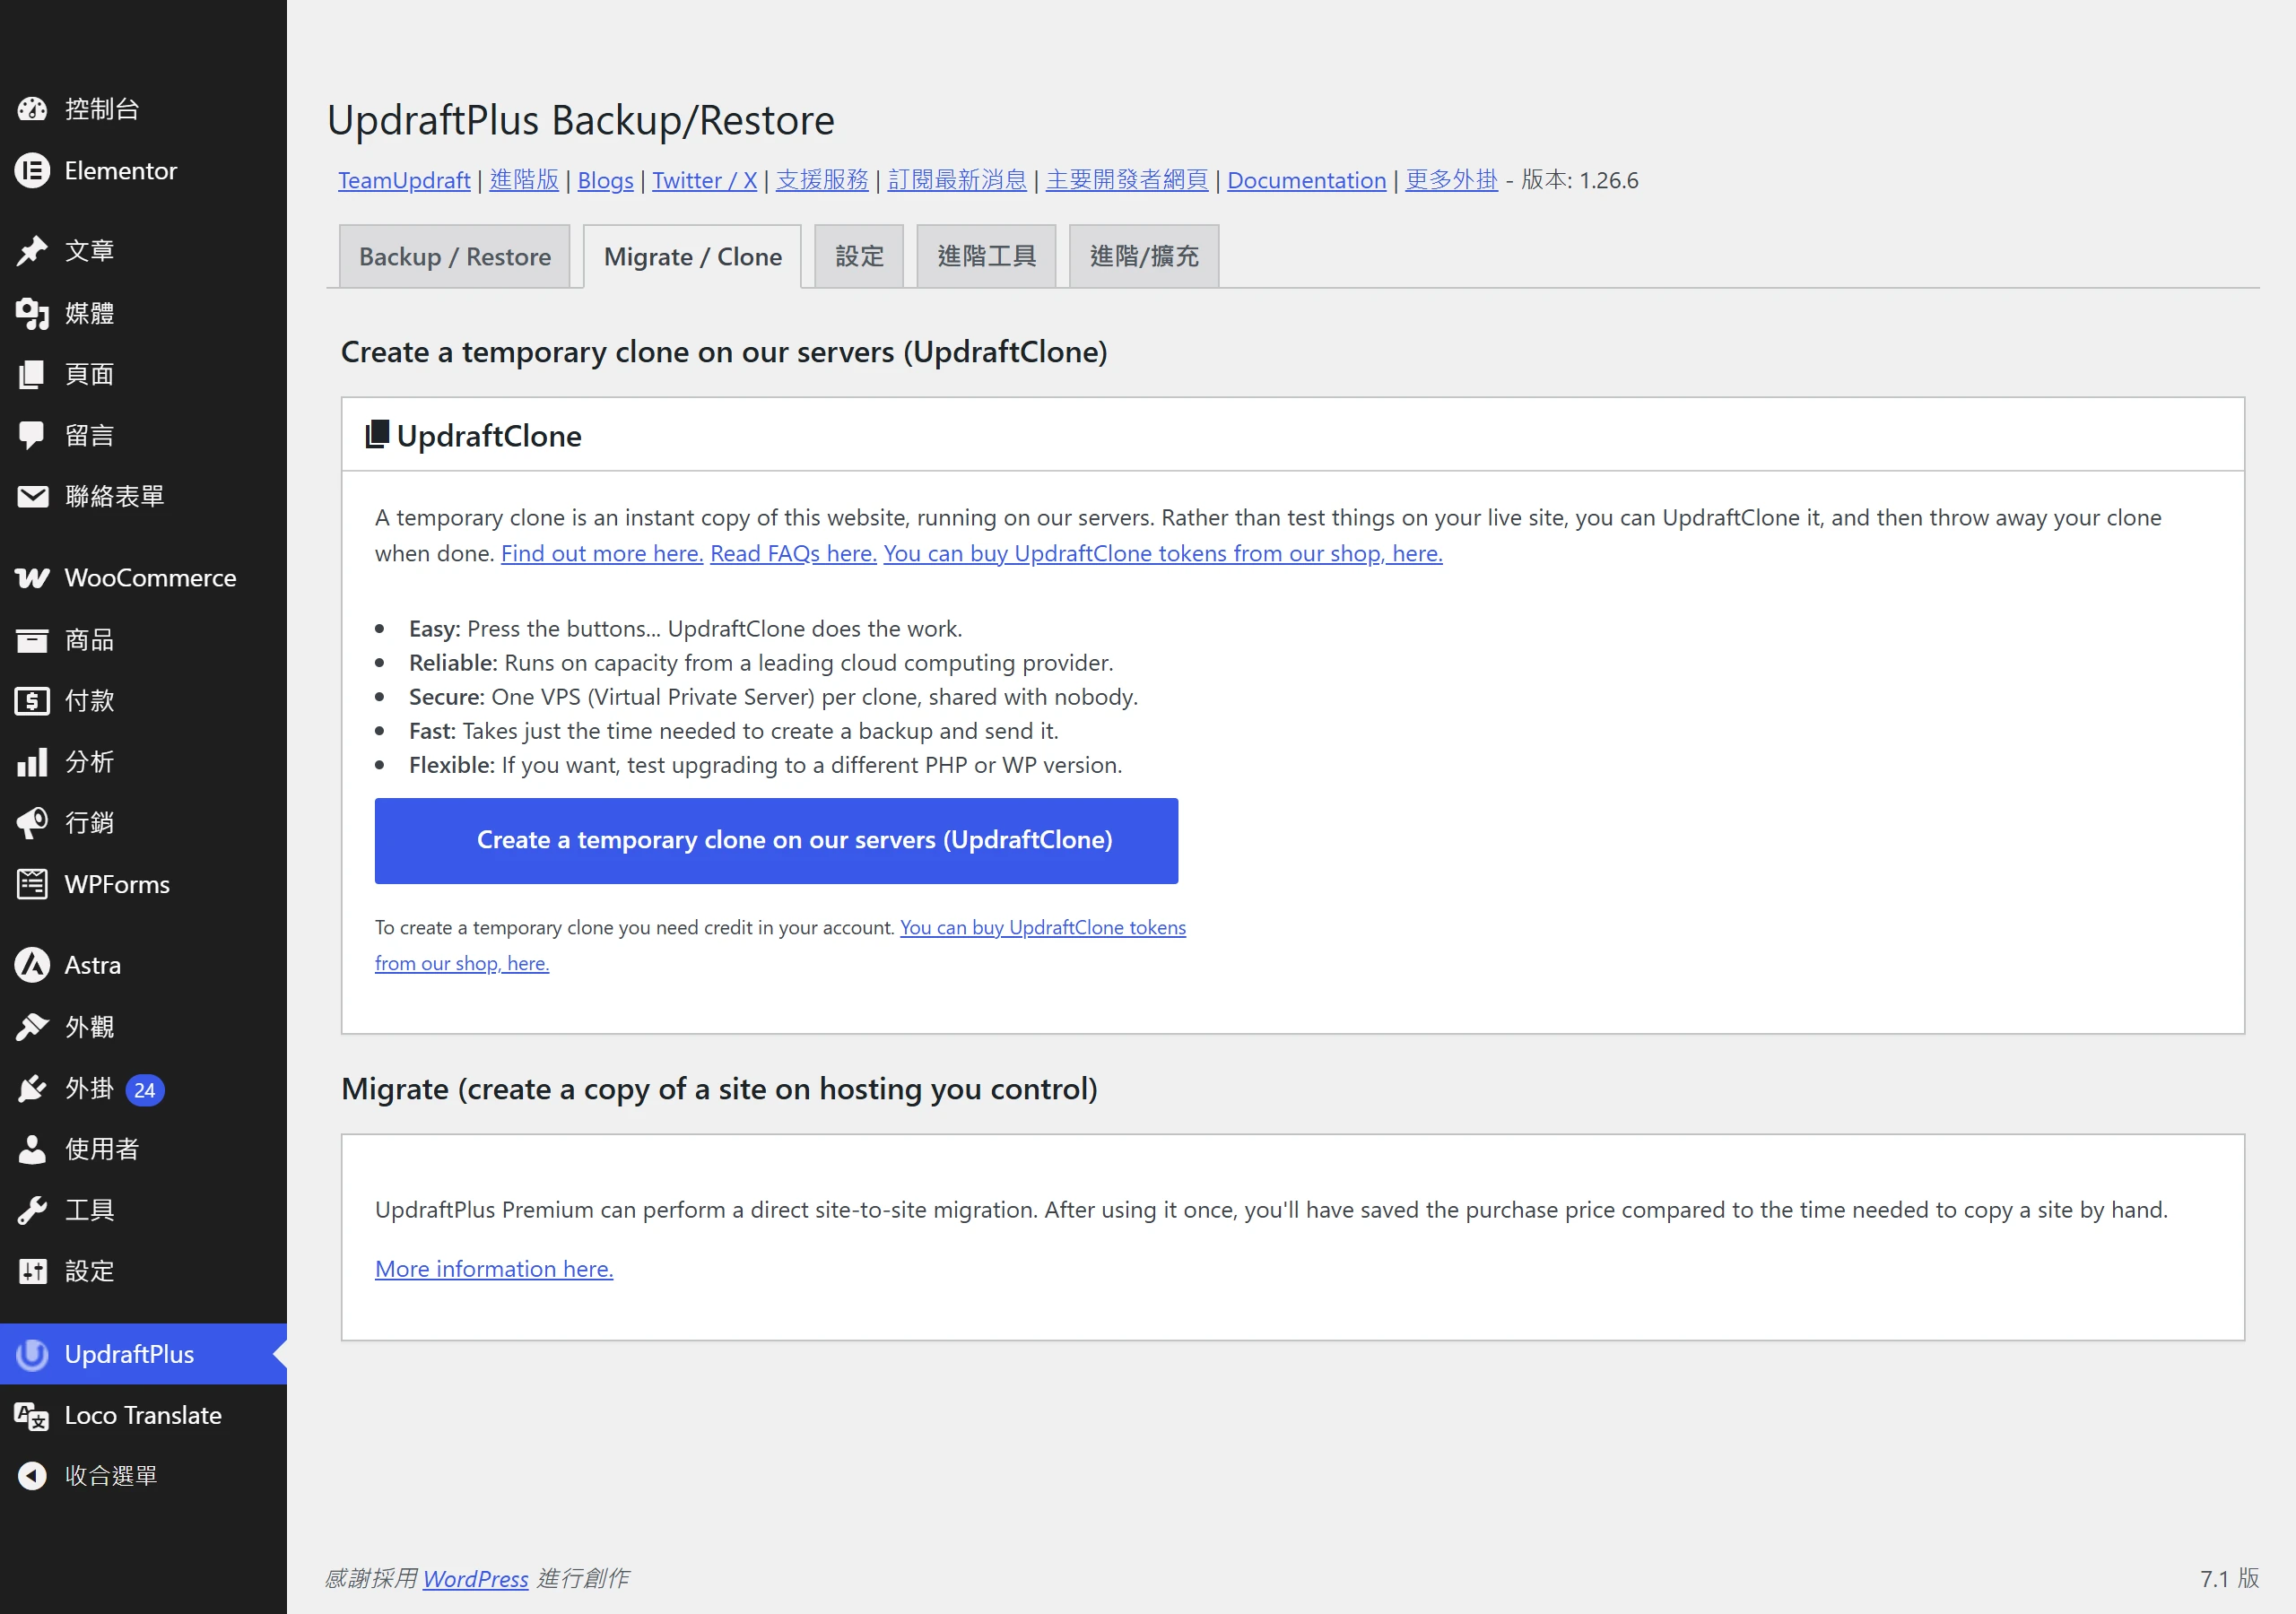Collapse the menu with 收合選單 arrow icon
2296x1614 pixels.
tap(32, 1476)
